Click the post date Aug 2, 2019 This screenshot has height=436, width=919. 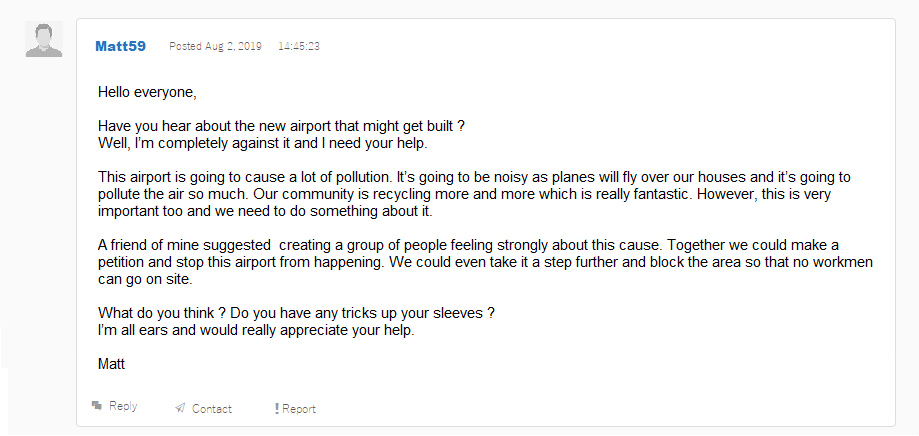[232, 46]
